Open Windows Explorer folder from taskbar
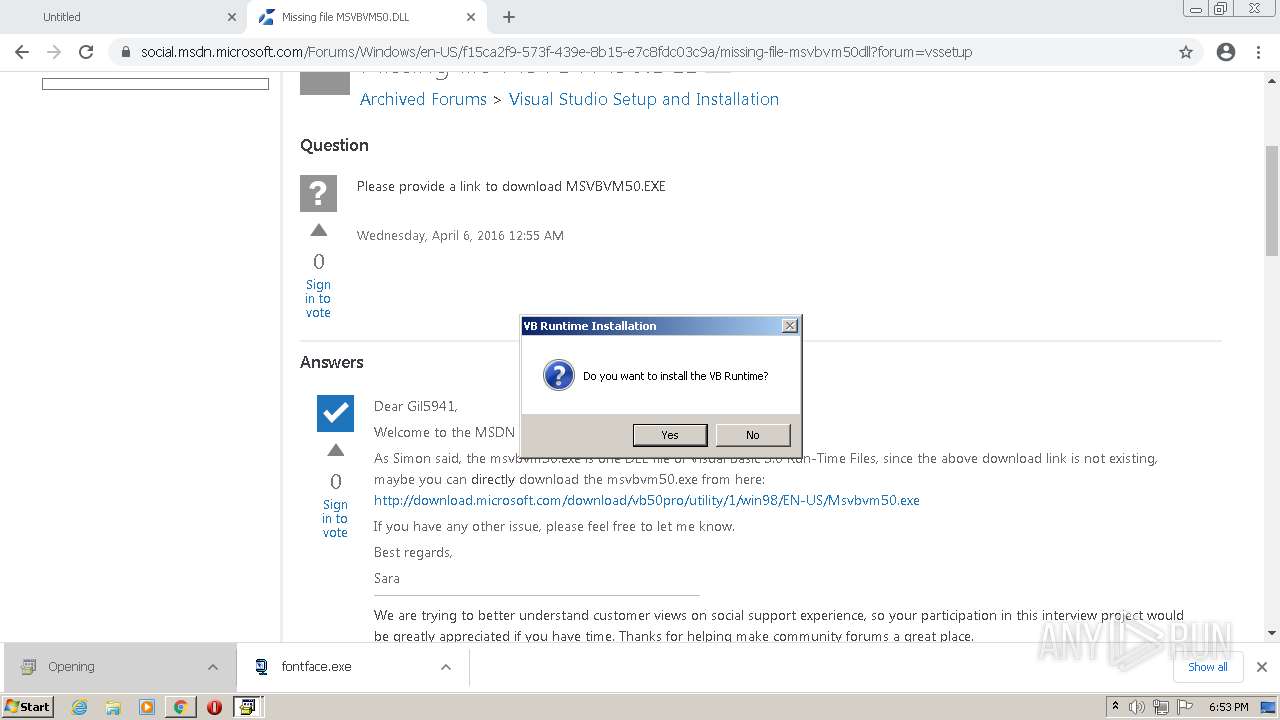Image resolution: width=1280 pixels, height=720 pixels. [x=113, y=707]
